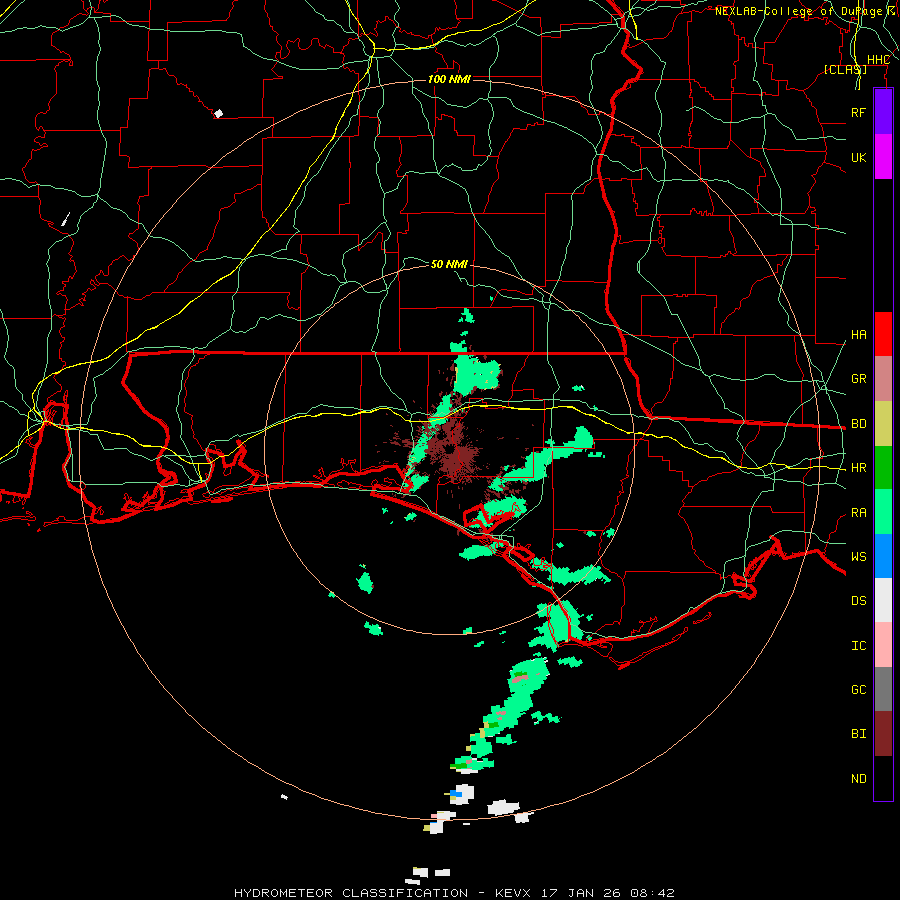Pick the WS legend label
Screen dimensions: 900x900
(858, 557)
